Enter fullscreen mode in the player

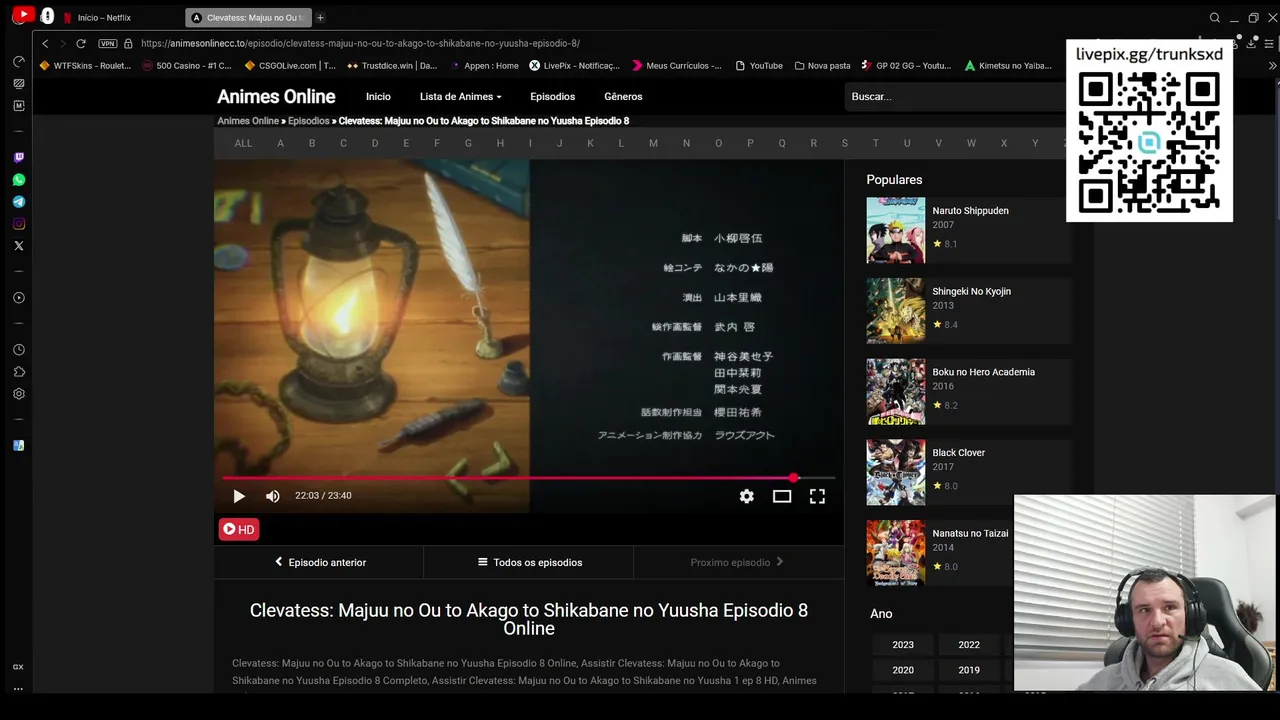click(817, 496)
